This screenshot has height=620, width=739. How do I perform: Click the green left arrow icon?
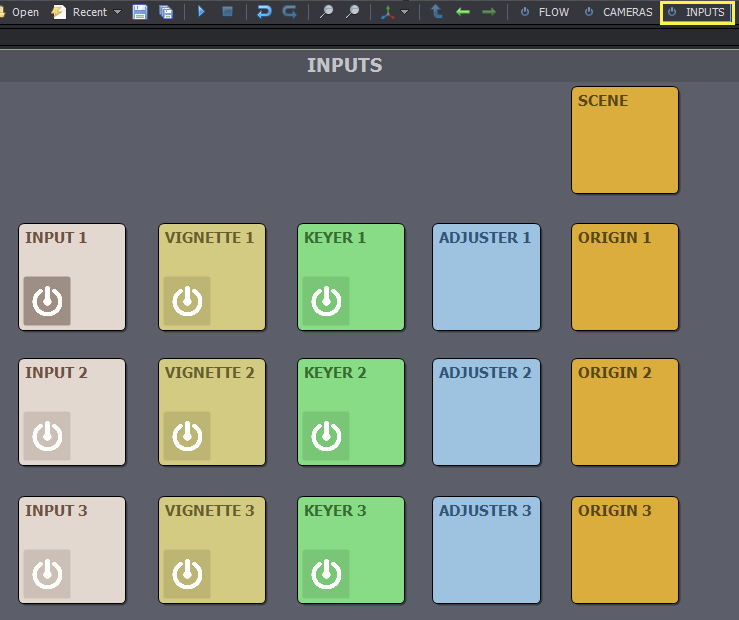click(x=463, y=12)
